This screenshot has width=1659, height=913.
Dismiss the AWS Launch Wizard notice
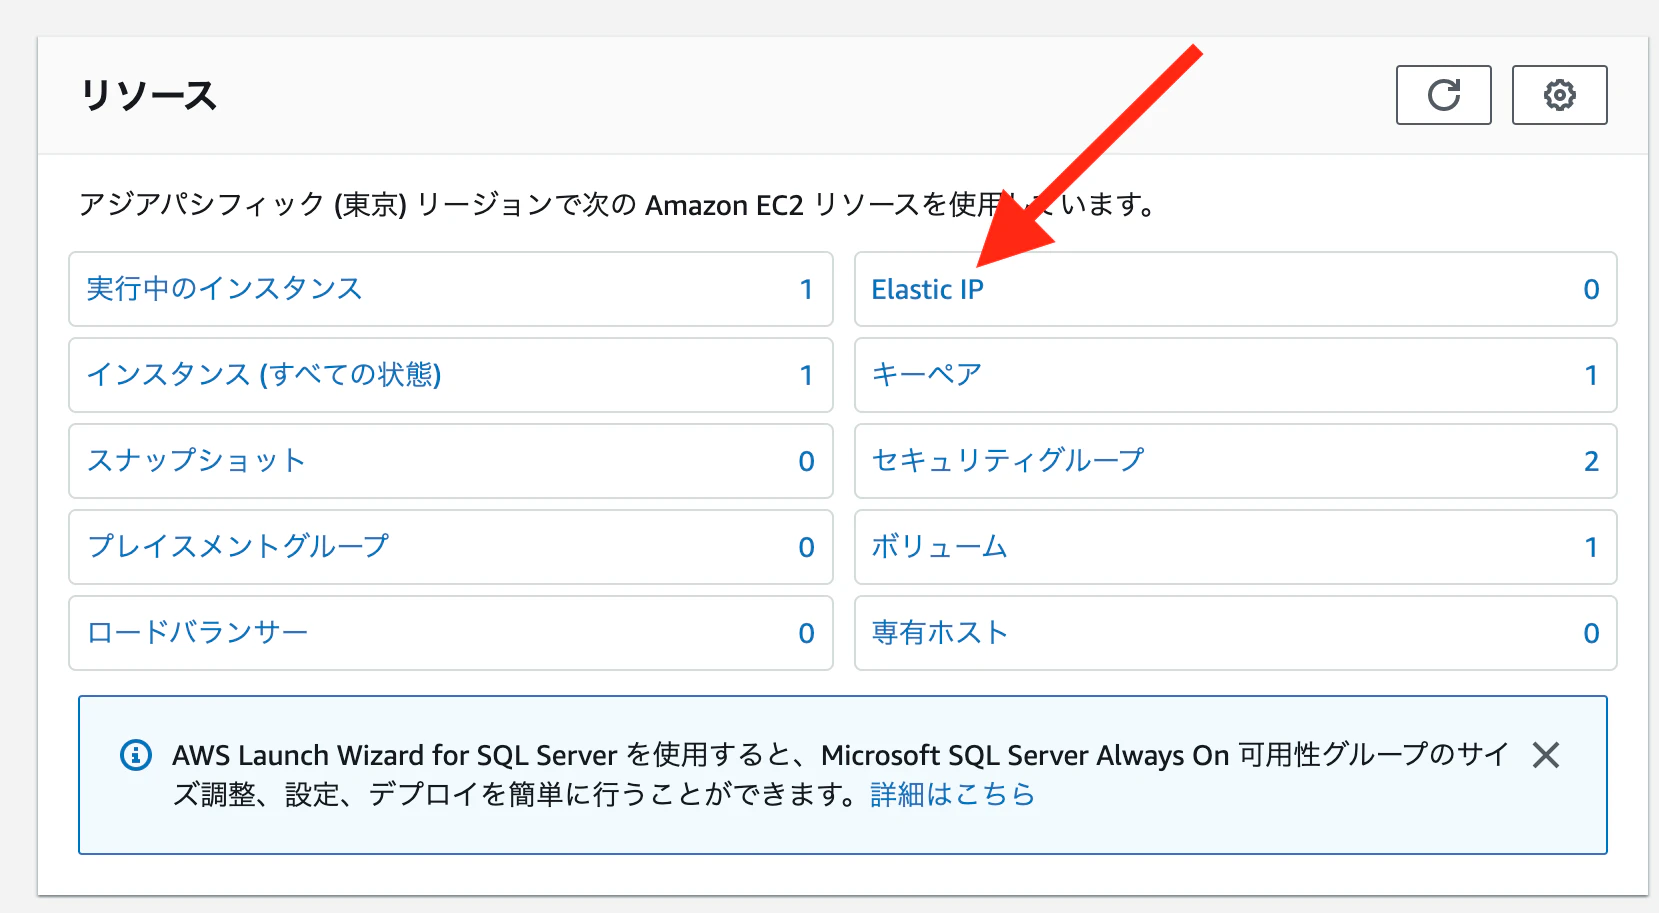(1546, 755)
